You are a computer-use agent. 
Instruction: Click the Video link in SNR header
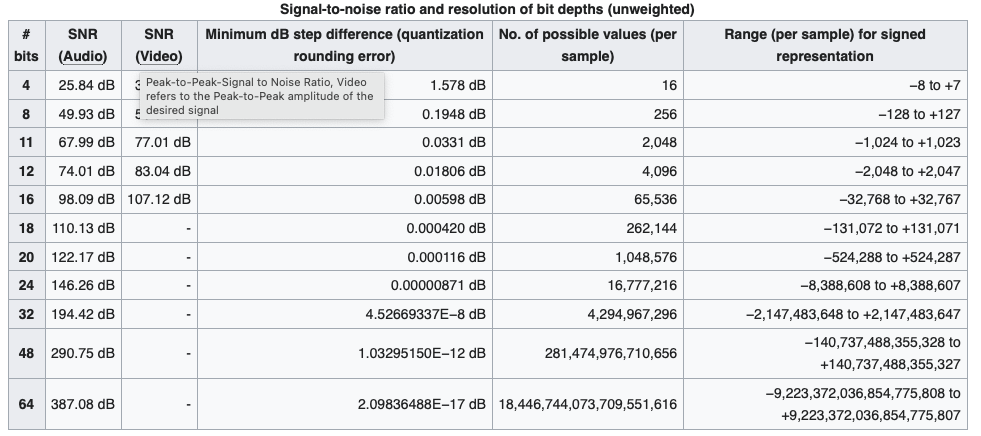point(159,56)
